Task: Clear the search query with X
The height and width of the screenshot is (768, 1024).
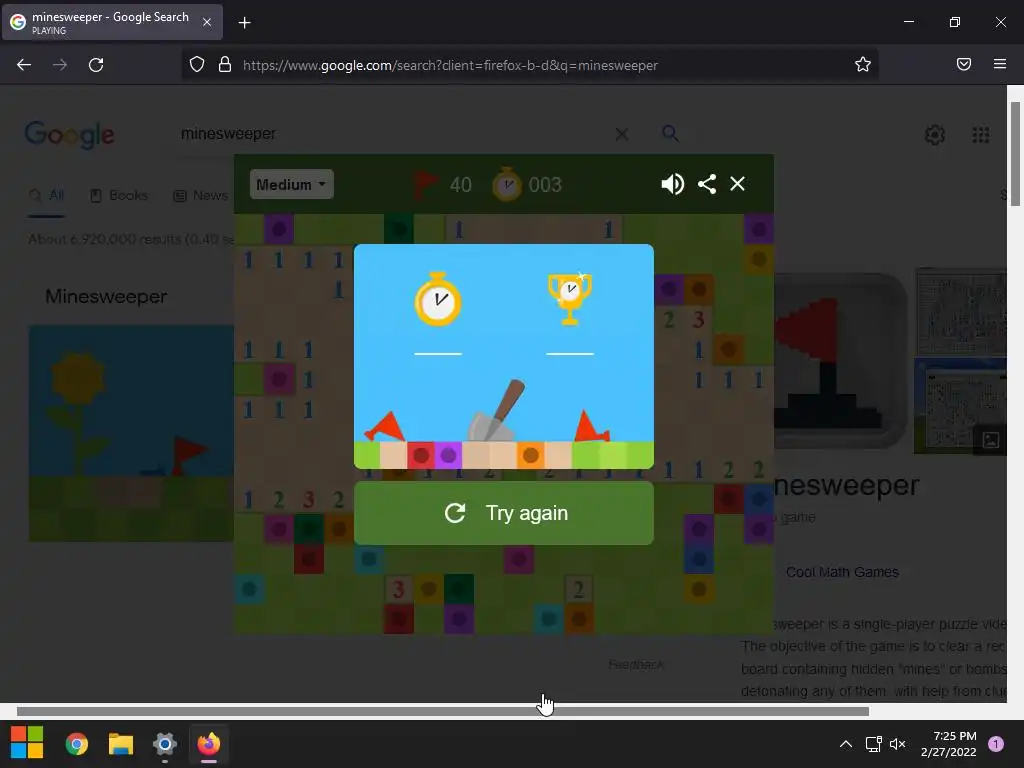Action: (622, 134)
